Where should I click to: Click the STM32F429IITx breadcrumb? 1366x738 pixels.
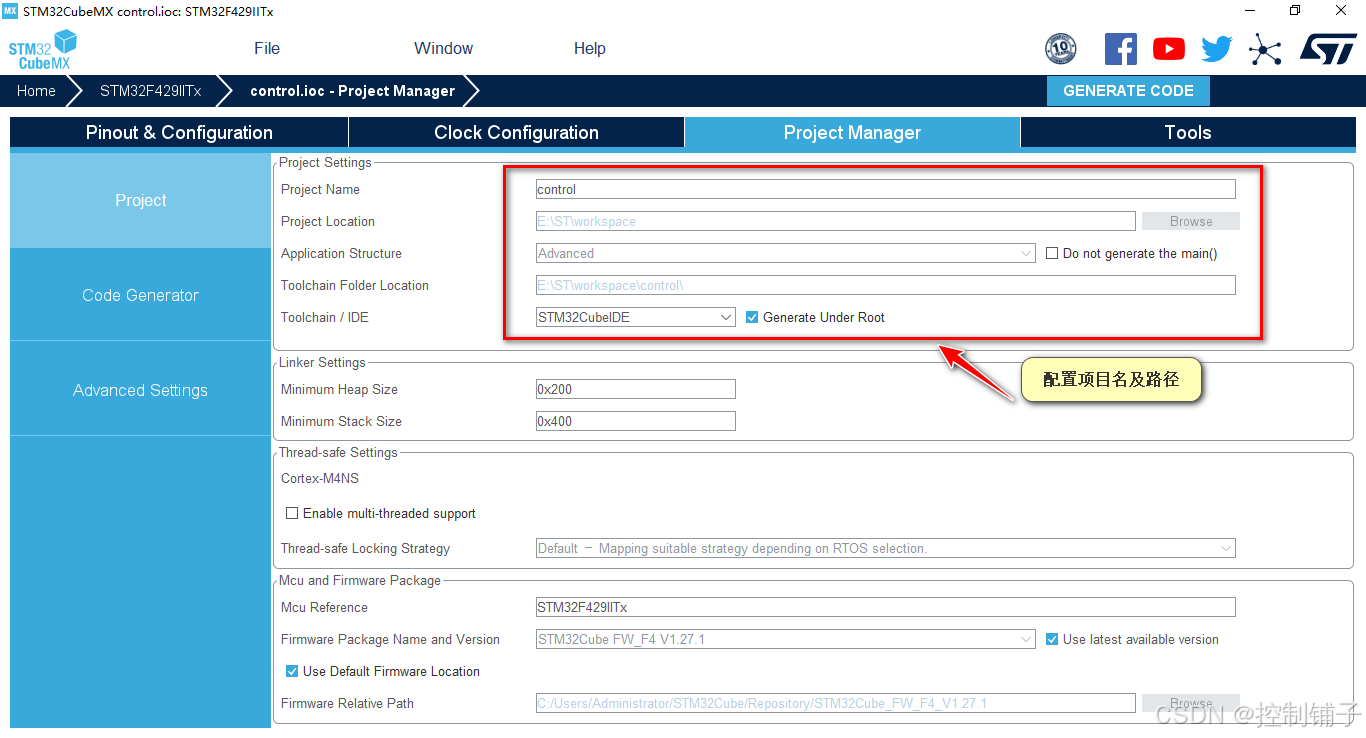pyautogui.click(x=150, y=91)
